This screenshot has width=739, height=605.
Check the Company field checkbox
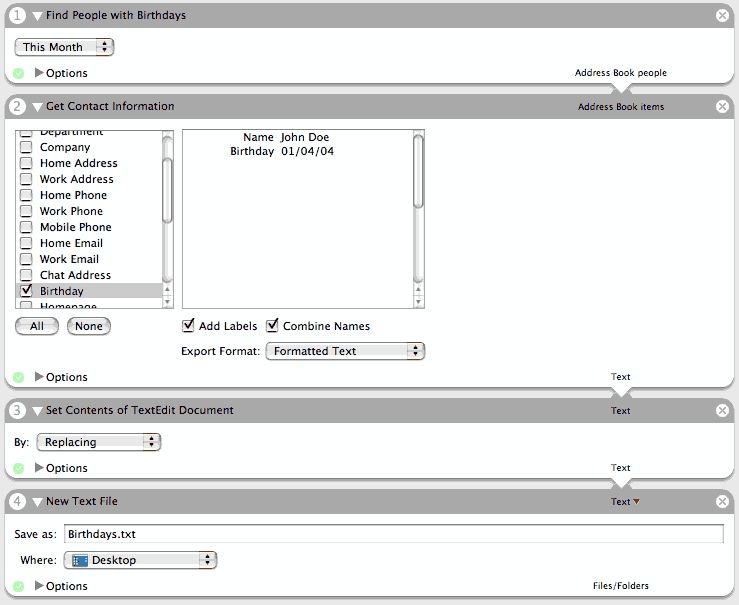26,147
